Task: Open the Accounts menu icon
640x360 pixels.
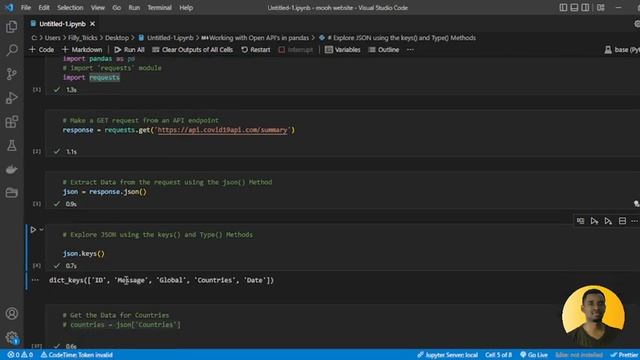Action: [x=11, y=313]
